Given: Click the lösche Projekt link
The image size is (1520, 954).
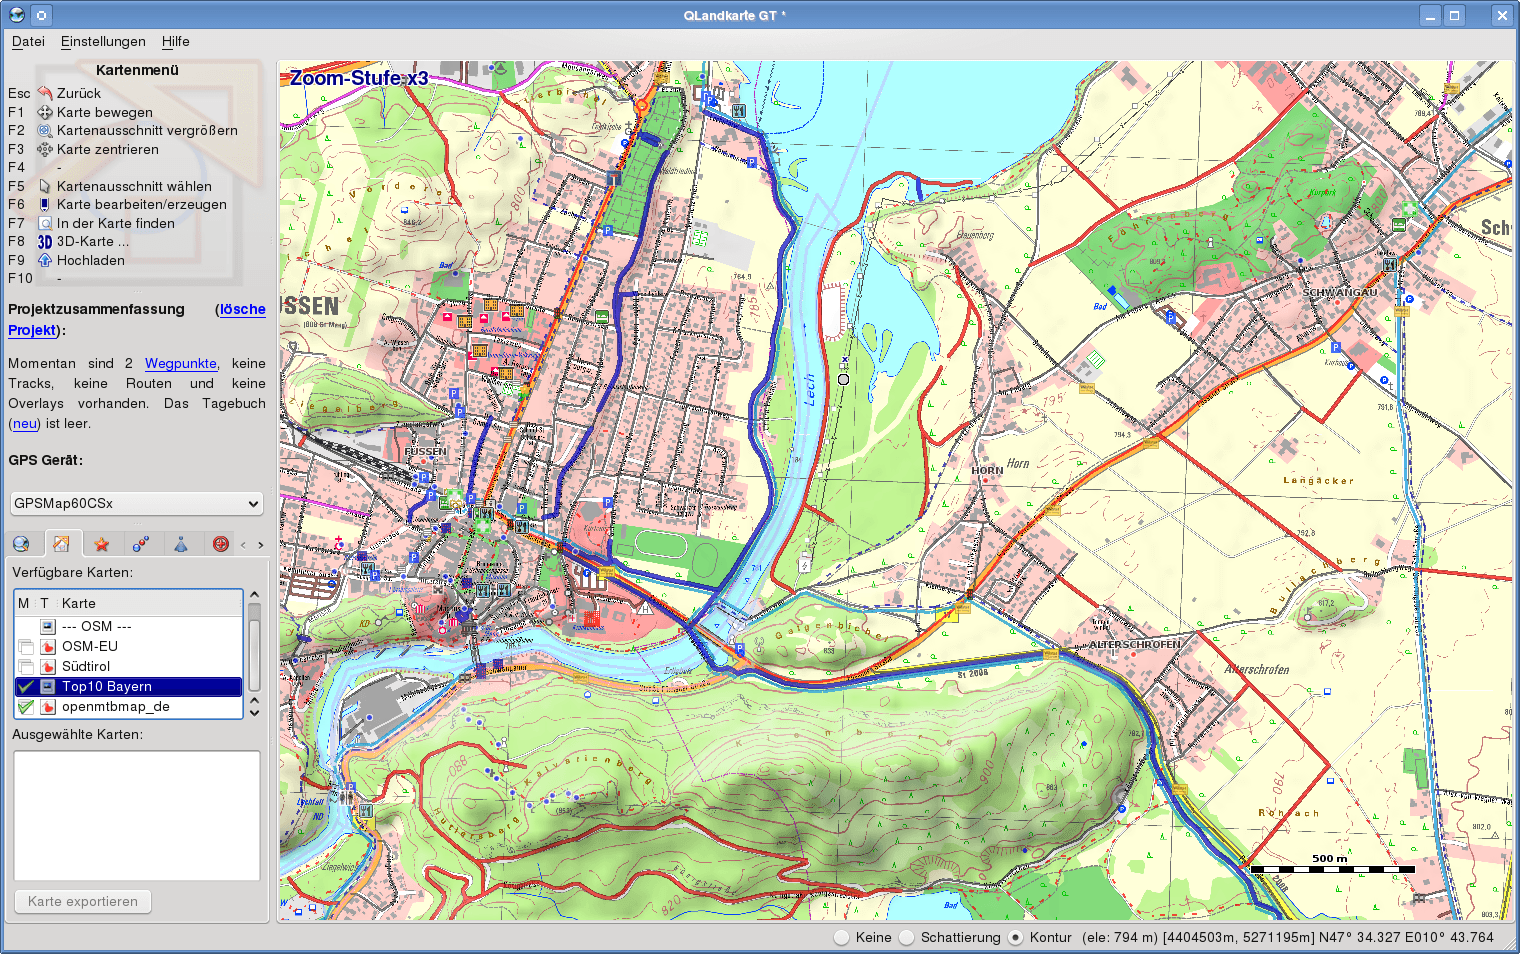Looking at the screenshot, I should pyautogui.click(x=243, y=309).
